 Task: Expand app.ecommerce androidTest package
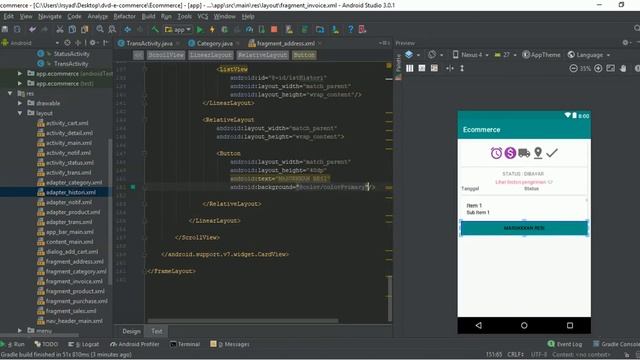click(20, 73)
